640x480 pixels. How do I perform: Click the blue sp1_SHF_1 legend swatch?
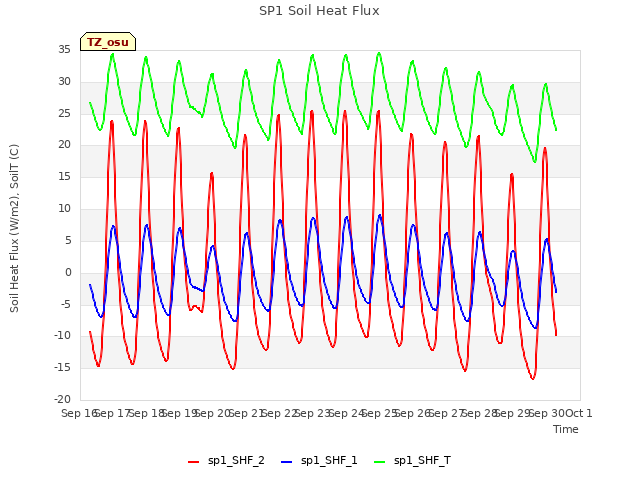pyautogui.click(x=287, y=462)
